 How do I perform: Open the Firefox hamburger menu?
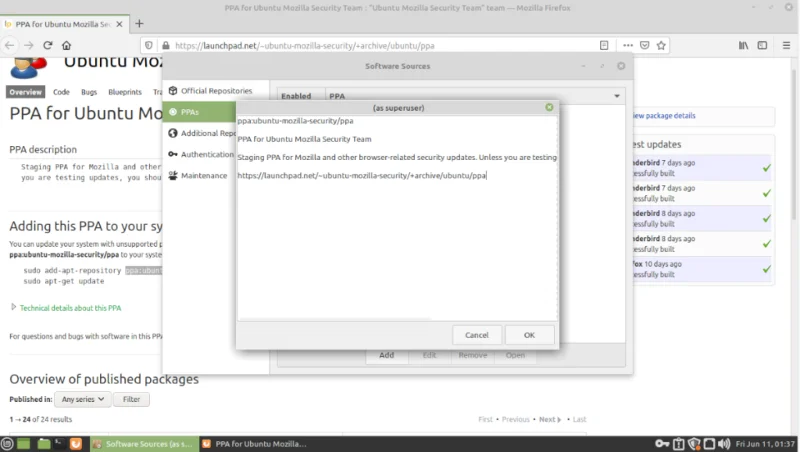pos(786,45)
